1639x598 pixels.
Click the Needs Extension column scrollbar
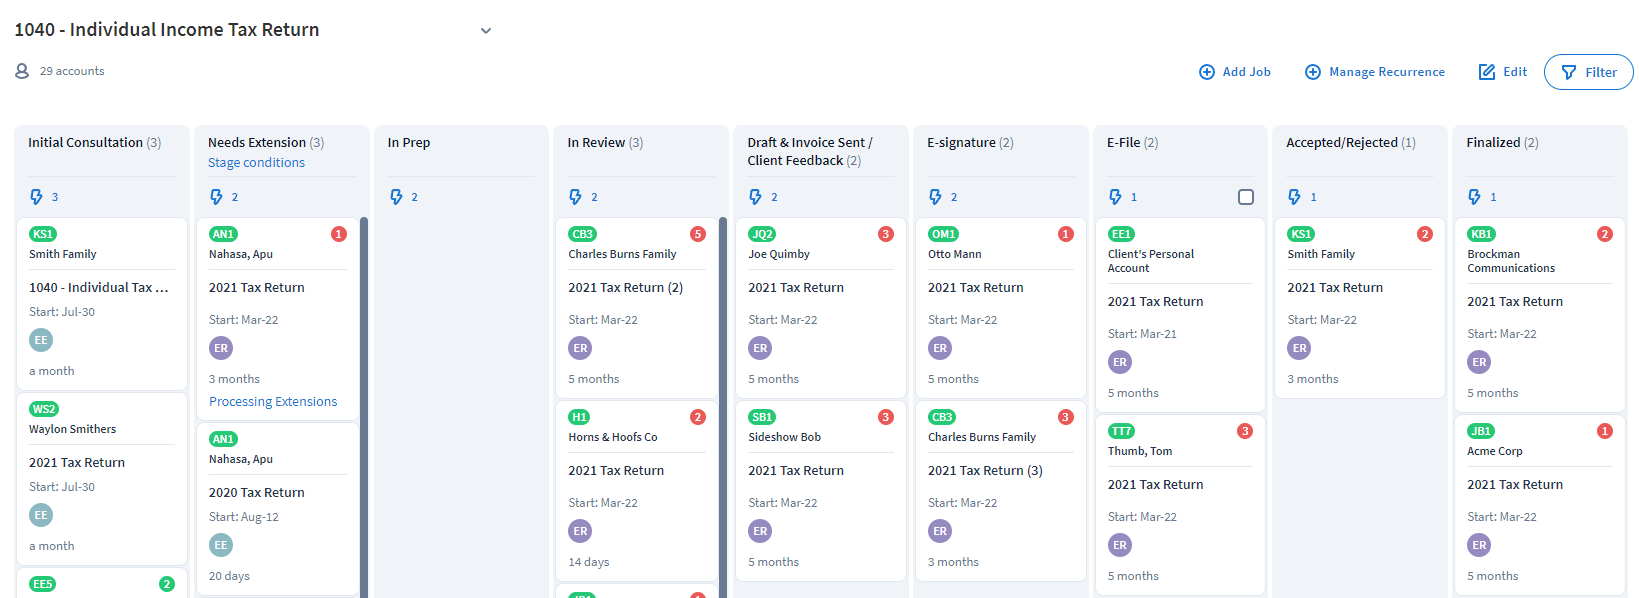pyautogui.click(x=364, y=400)
